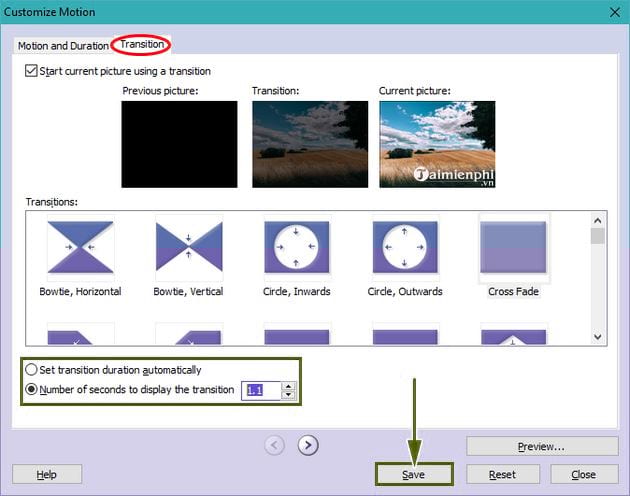Open the Preview... button
This screenshot has width=630, height=496.
(542, 447)
